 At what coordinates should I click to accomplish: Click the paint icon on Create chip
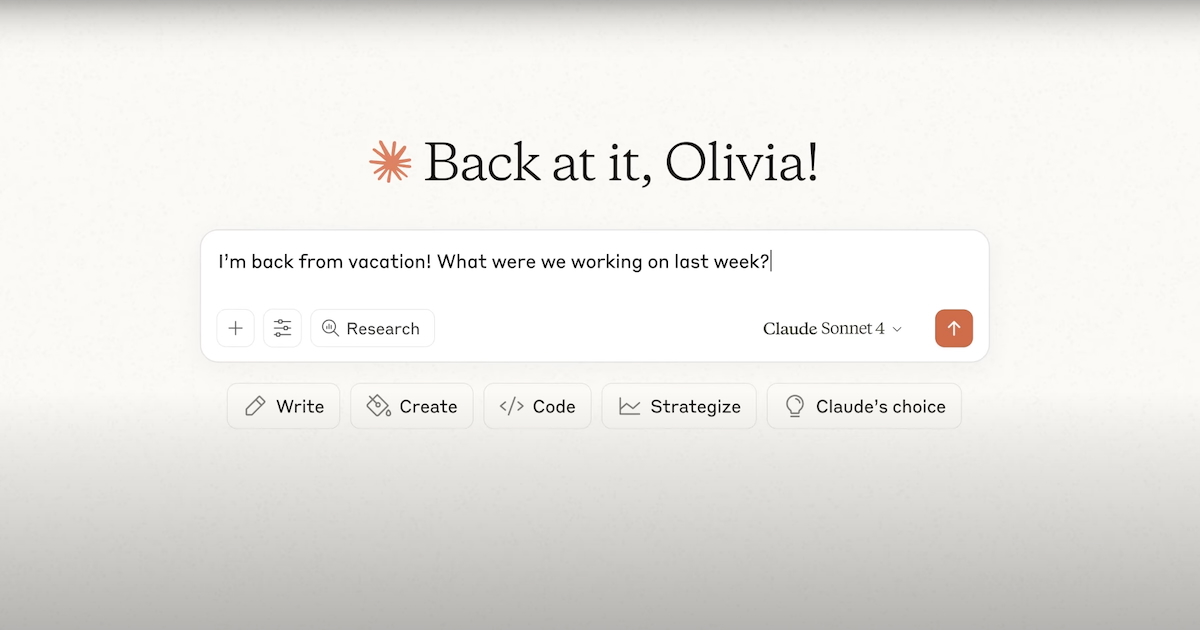point(378,406)
